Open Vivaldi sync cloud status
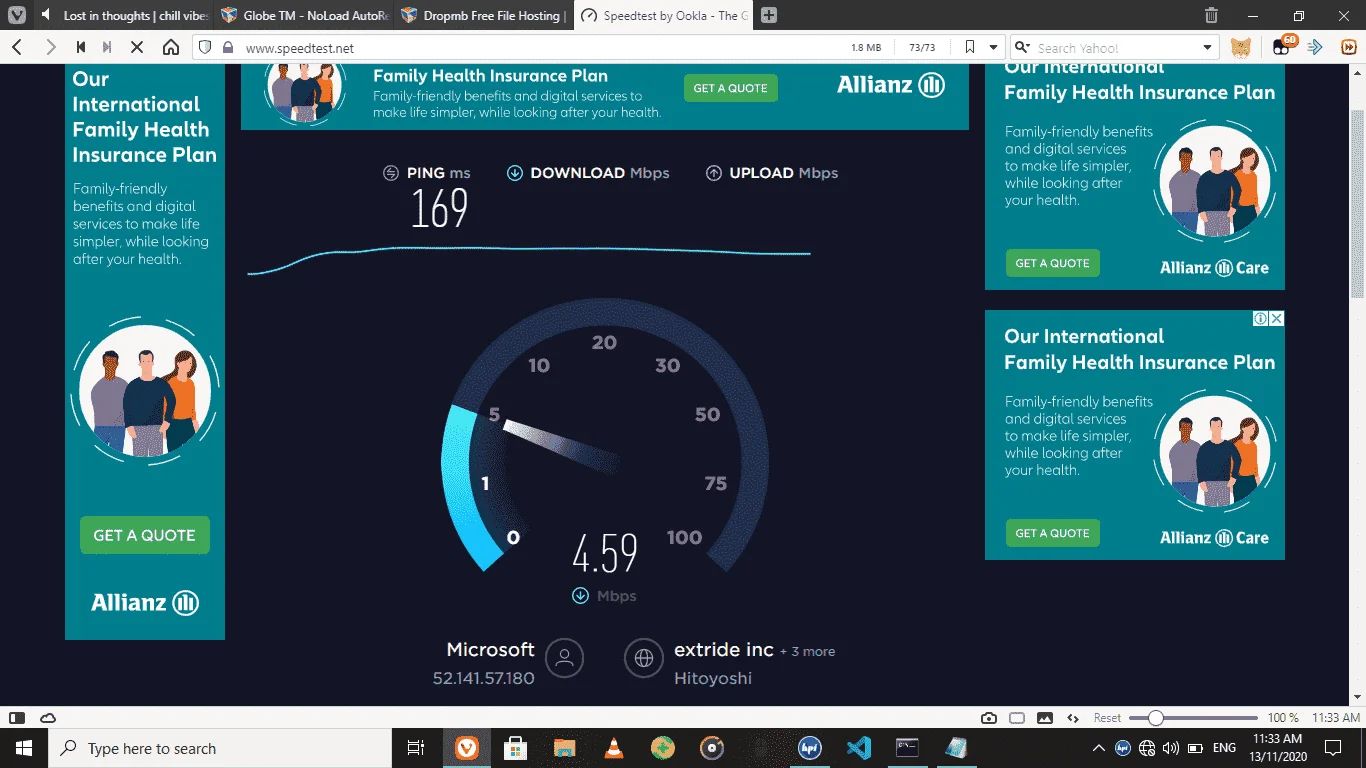Image resolution: width=1366 pixels, height=768 pixels. tap(47, 718)
